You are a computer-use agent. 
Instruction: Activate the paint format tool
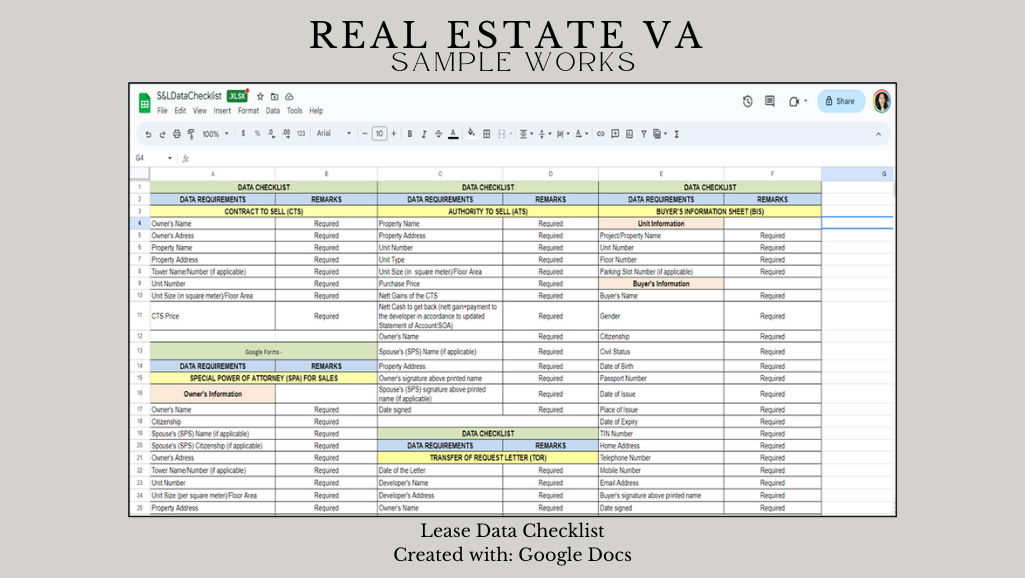191,134
